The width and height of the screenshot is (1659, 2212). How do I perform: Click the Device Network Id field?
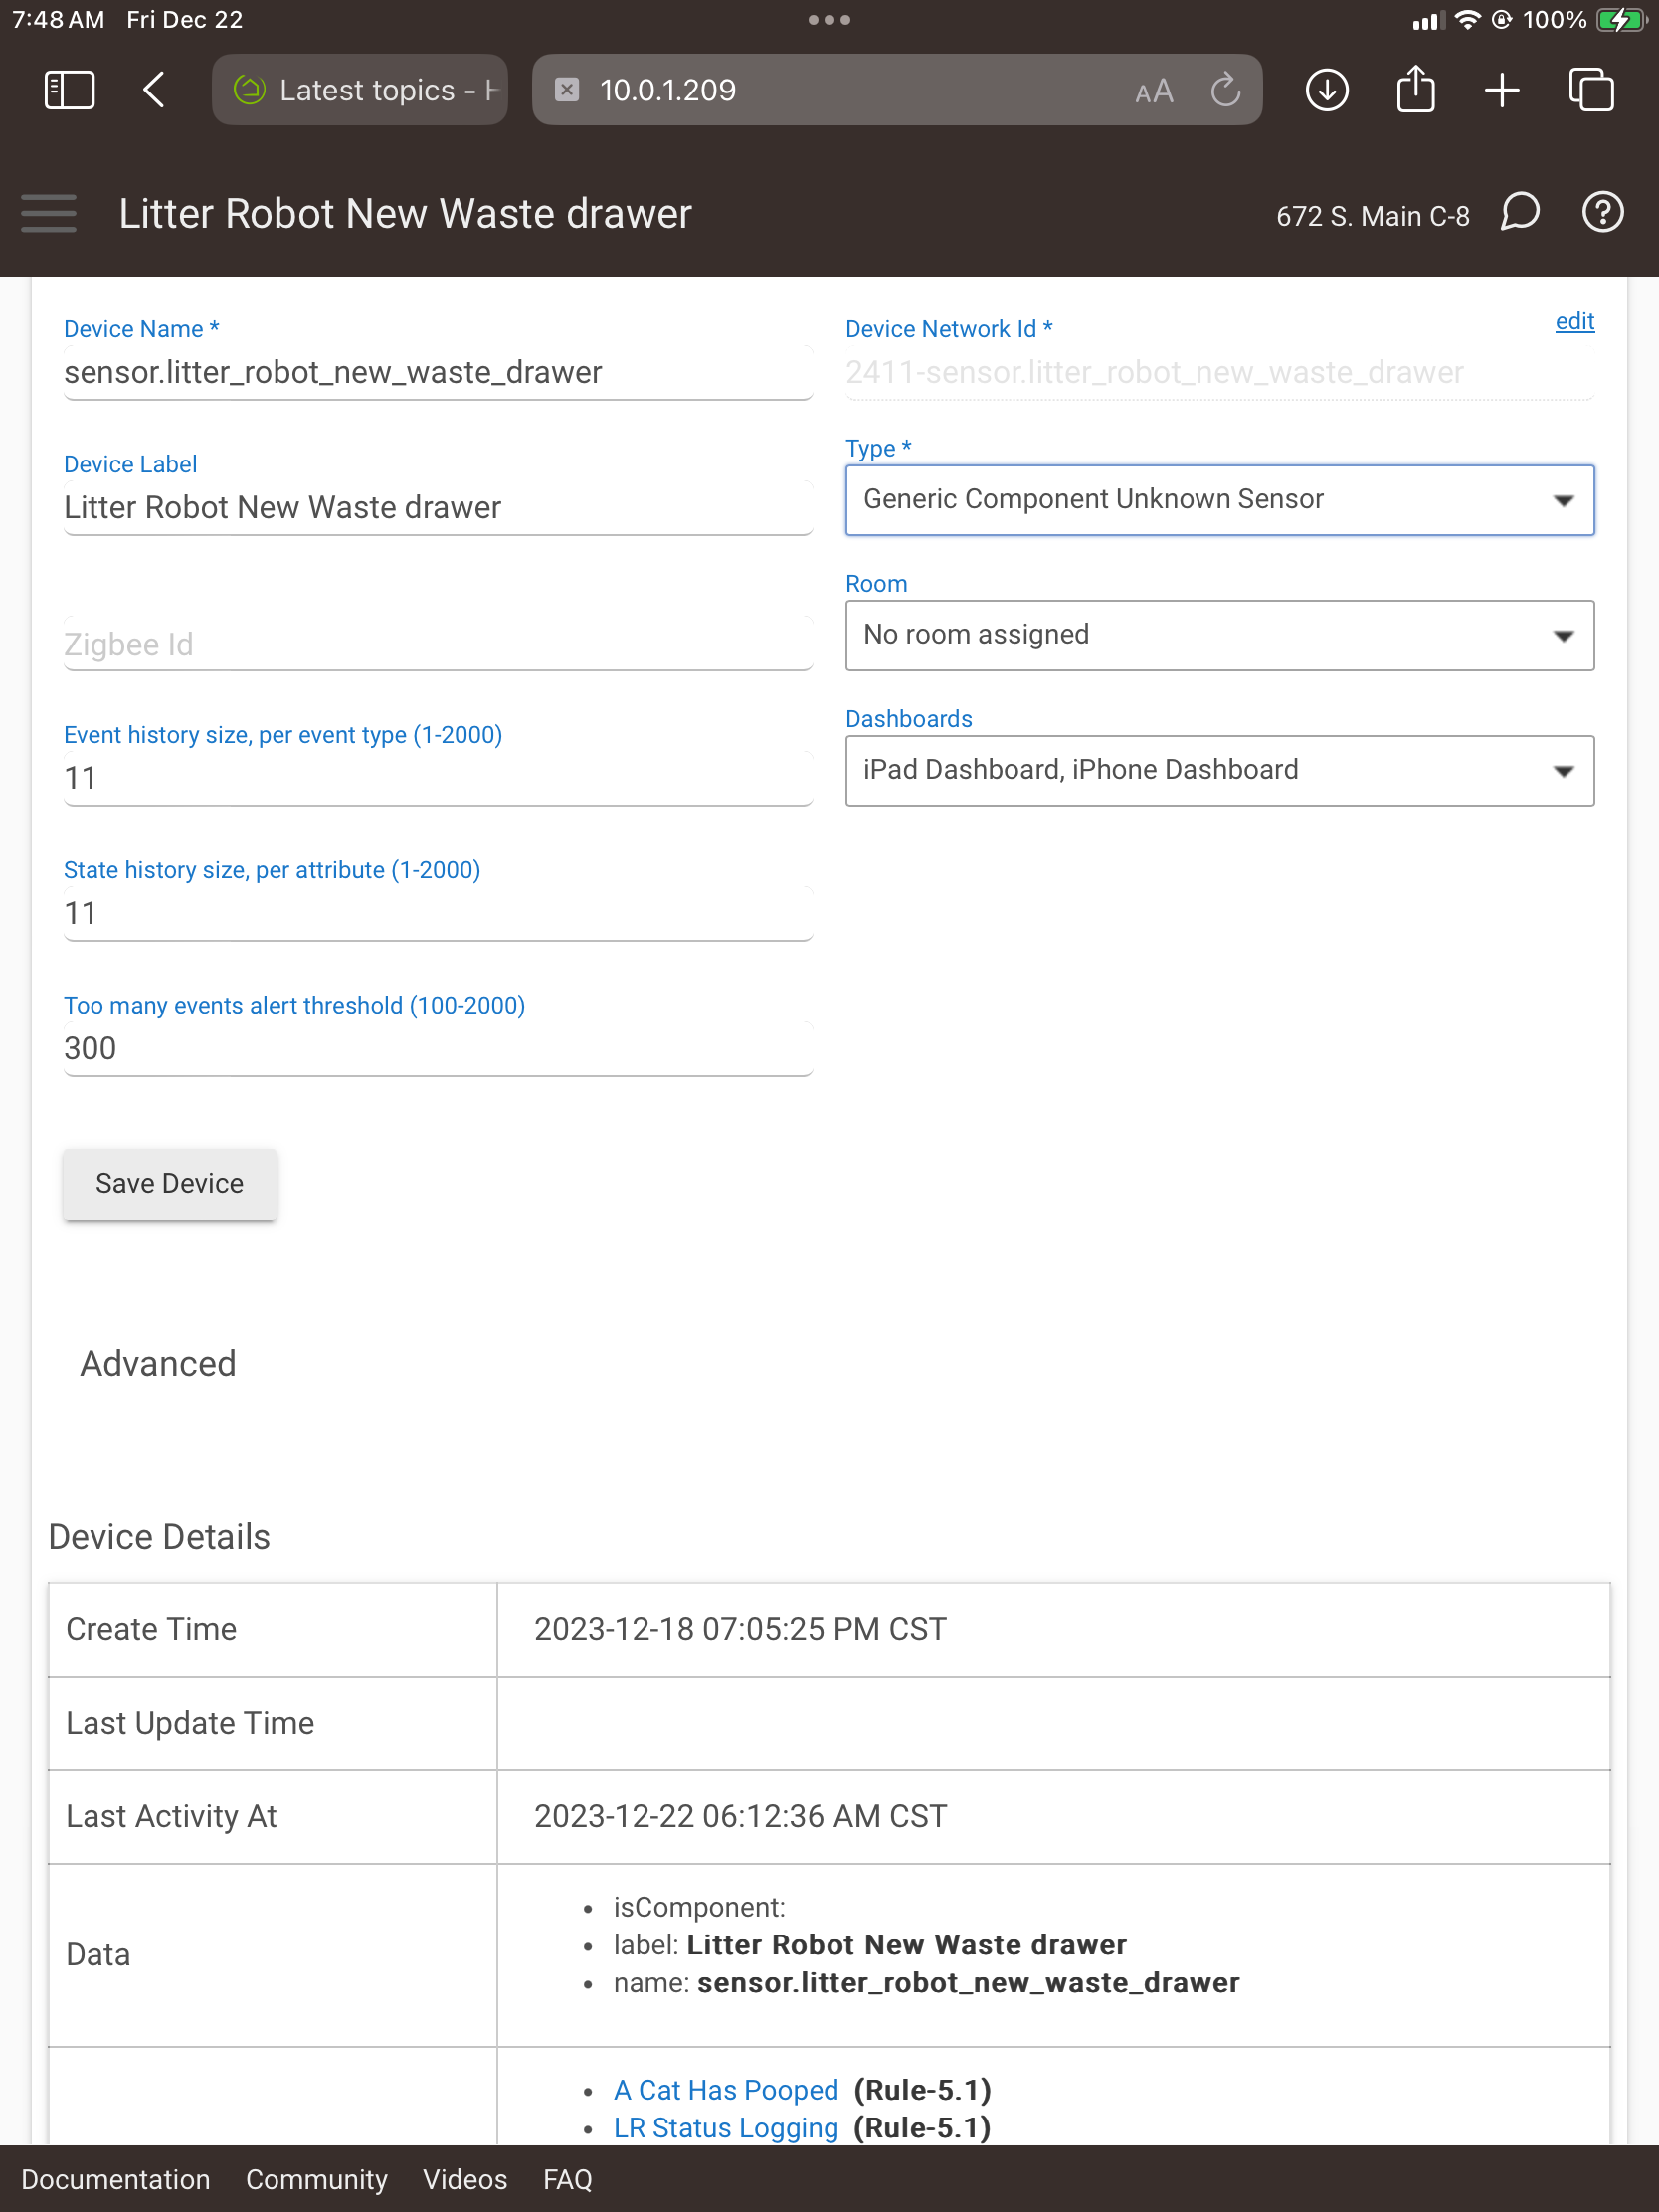pos(1219,372)
